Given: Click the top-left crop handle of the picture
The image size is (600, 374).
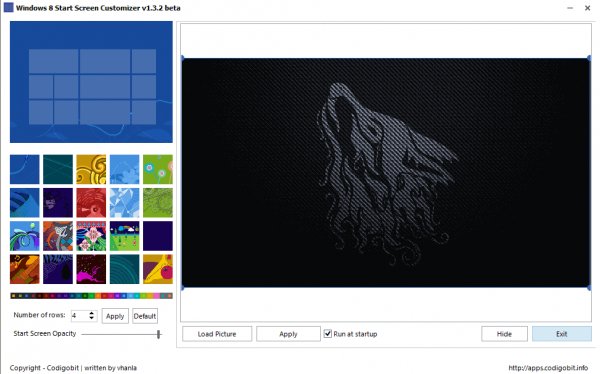Looking at the screenshot, I should click(x=183, y=58).
